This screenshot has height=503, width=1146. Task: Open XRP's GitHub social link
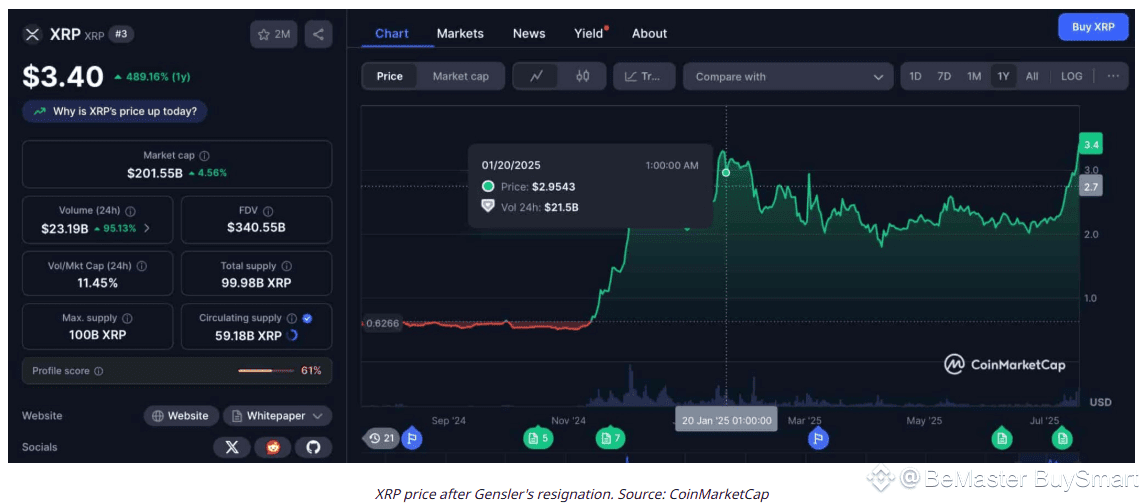(x=314, y=447)
